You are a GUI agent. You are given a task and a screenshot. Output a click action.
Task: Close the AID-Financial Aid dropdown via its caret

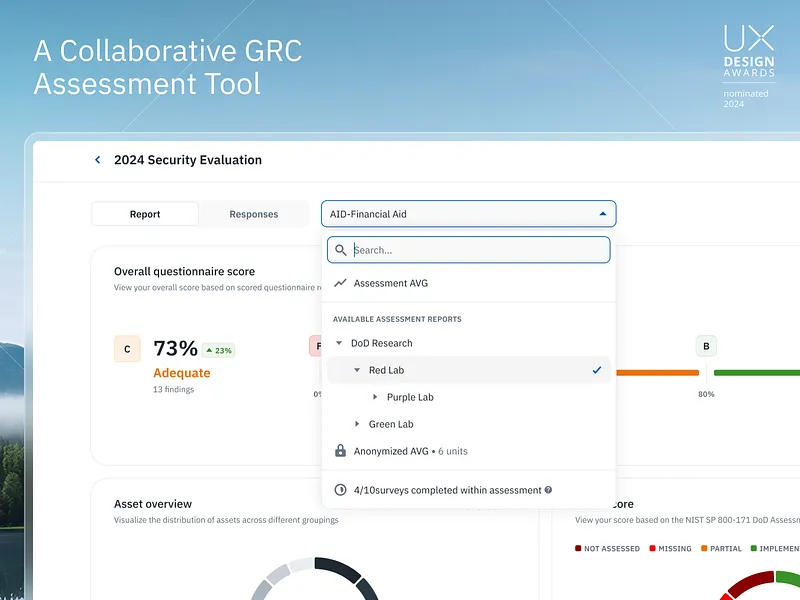(x=602, y=213)
